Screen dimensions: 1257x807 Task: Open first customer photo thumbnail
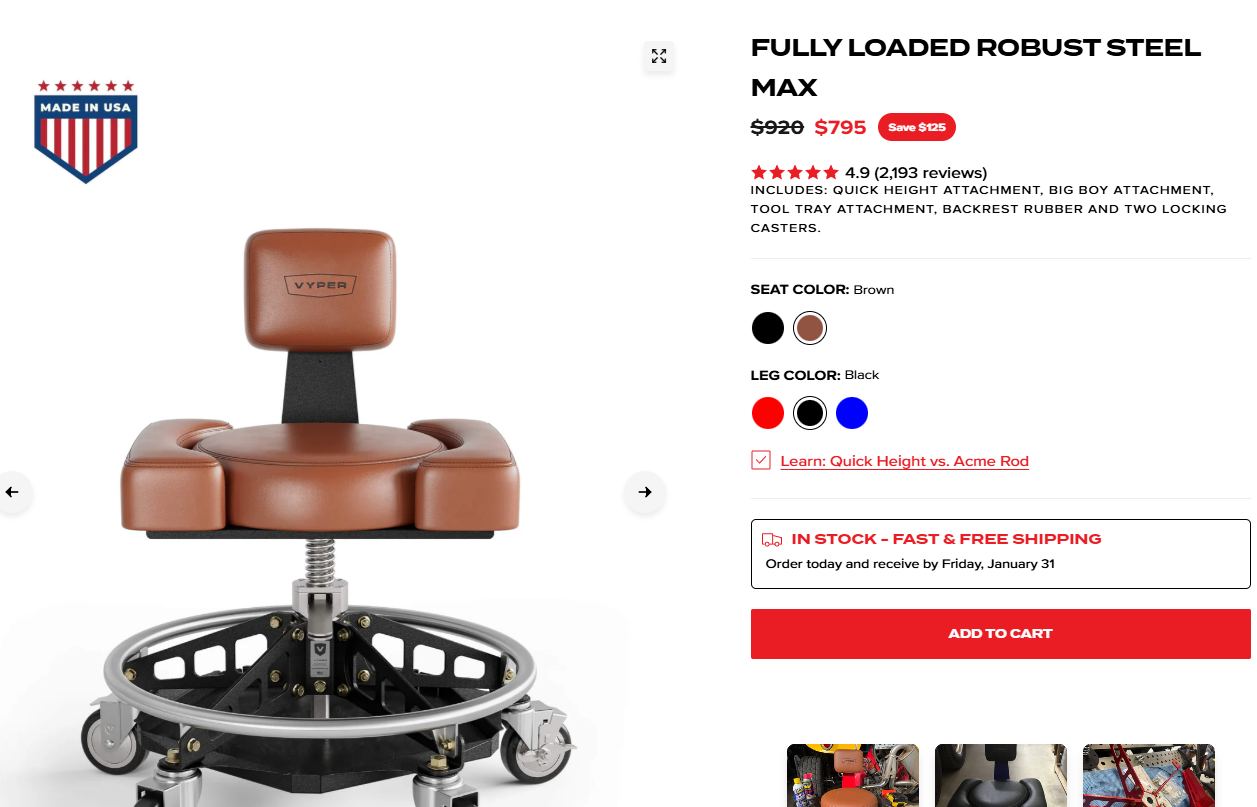point(853,775)
